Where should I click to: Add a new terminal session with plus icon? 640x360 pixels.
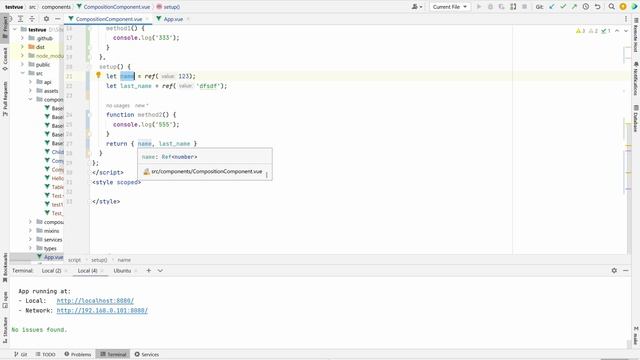149,271
